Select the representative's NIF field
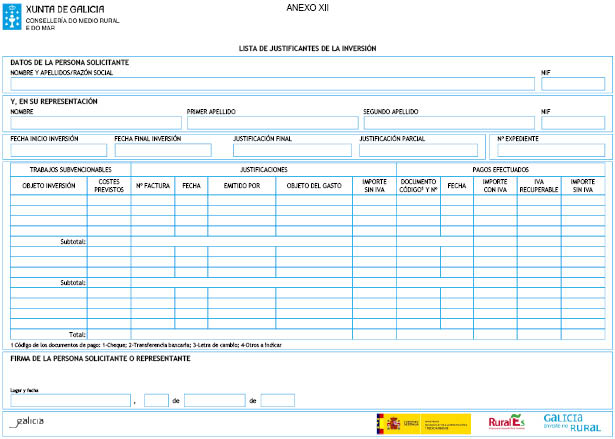The height and width of the screenshot is (439, 615). pos(572,123)
